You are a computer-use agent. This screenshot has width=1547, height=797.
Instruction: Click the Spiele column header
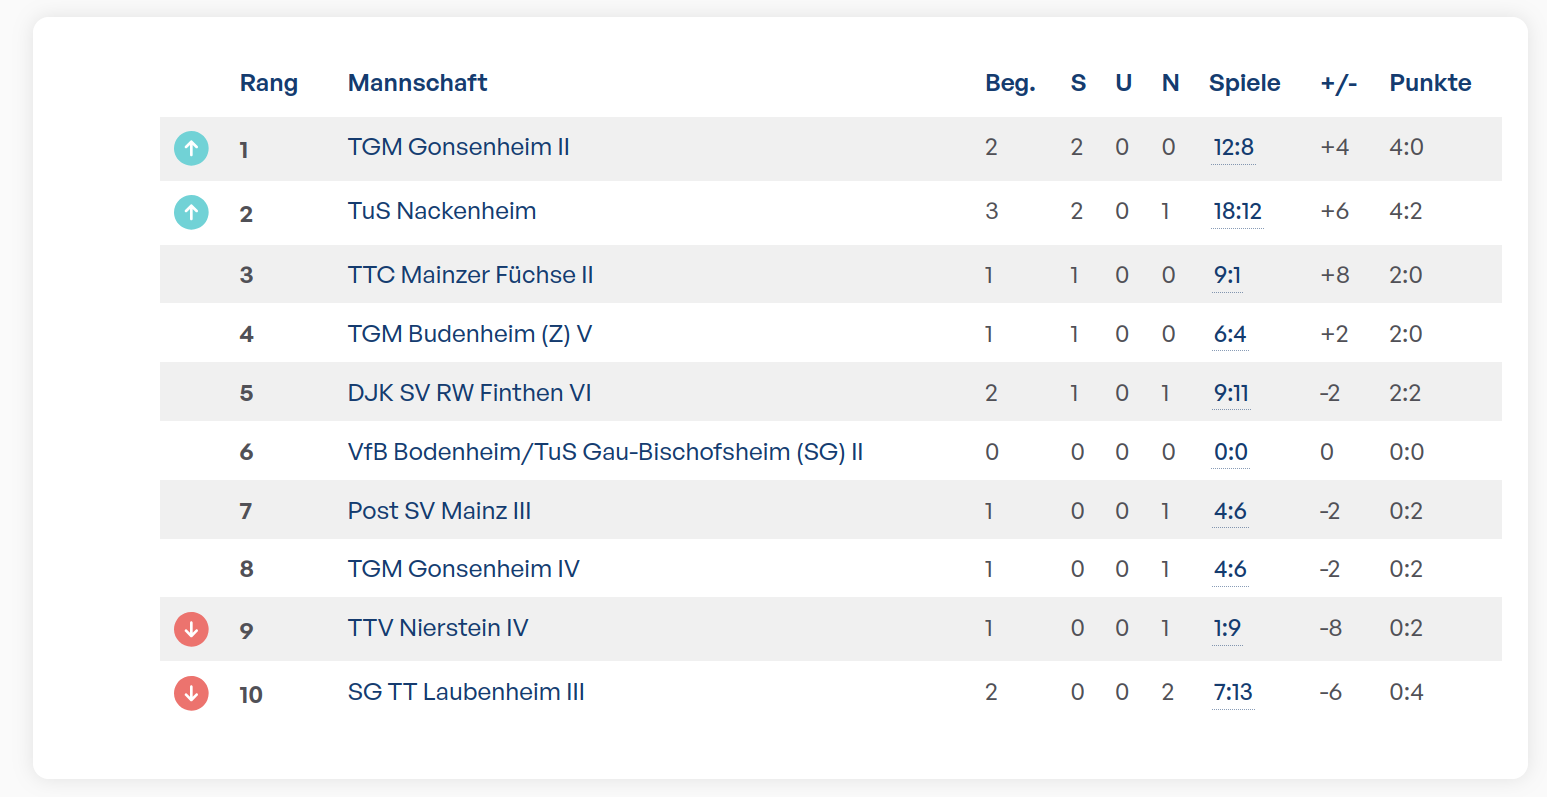pyautogui.click(x=1244, y=83)
